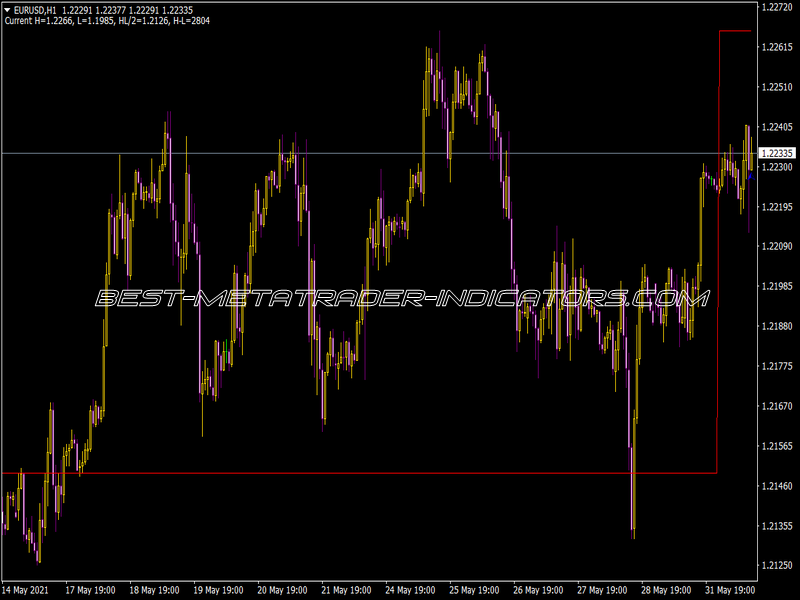The height and width of the screenshot is (600, 800).
Task: Click price level 1.22615 on the scale
Action: (777, 47)
